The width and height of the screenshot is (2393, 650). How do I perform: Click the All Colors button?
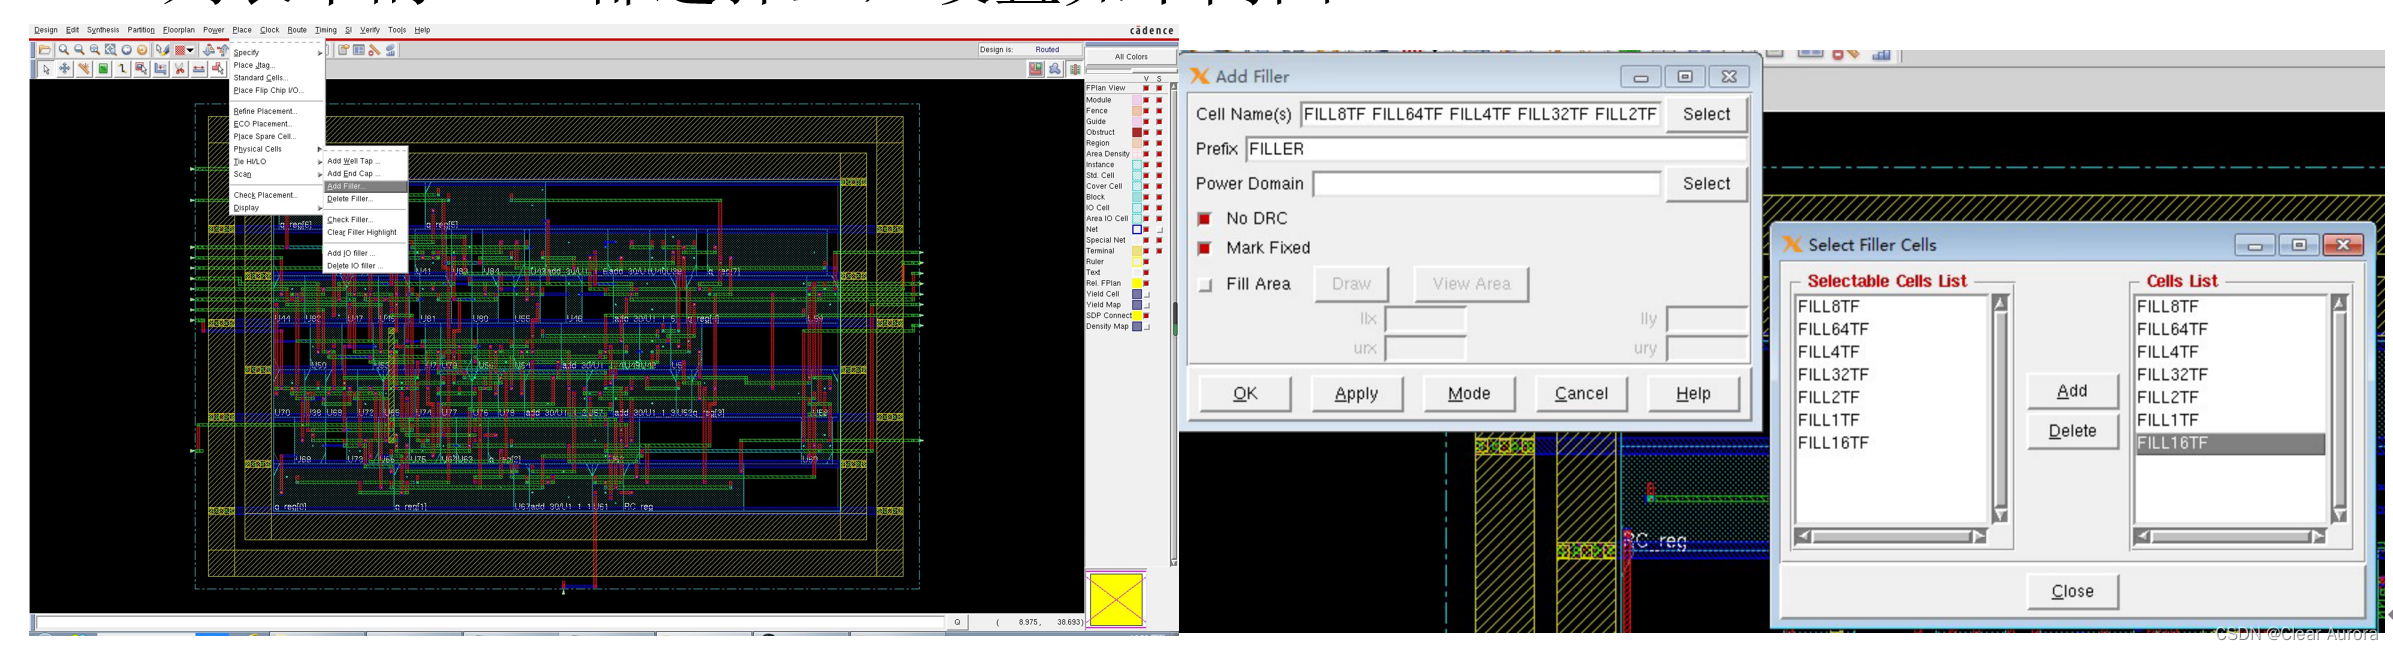[1131, 57]
